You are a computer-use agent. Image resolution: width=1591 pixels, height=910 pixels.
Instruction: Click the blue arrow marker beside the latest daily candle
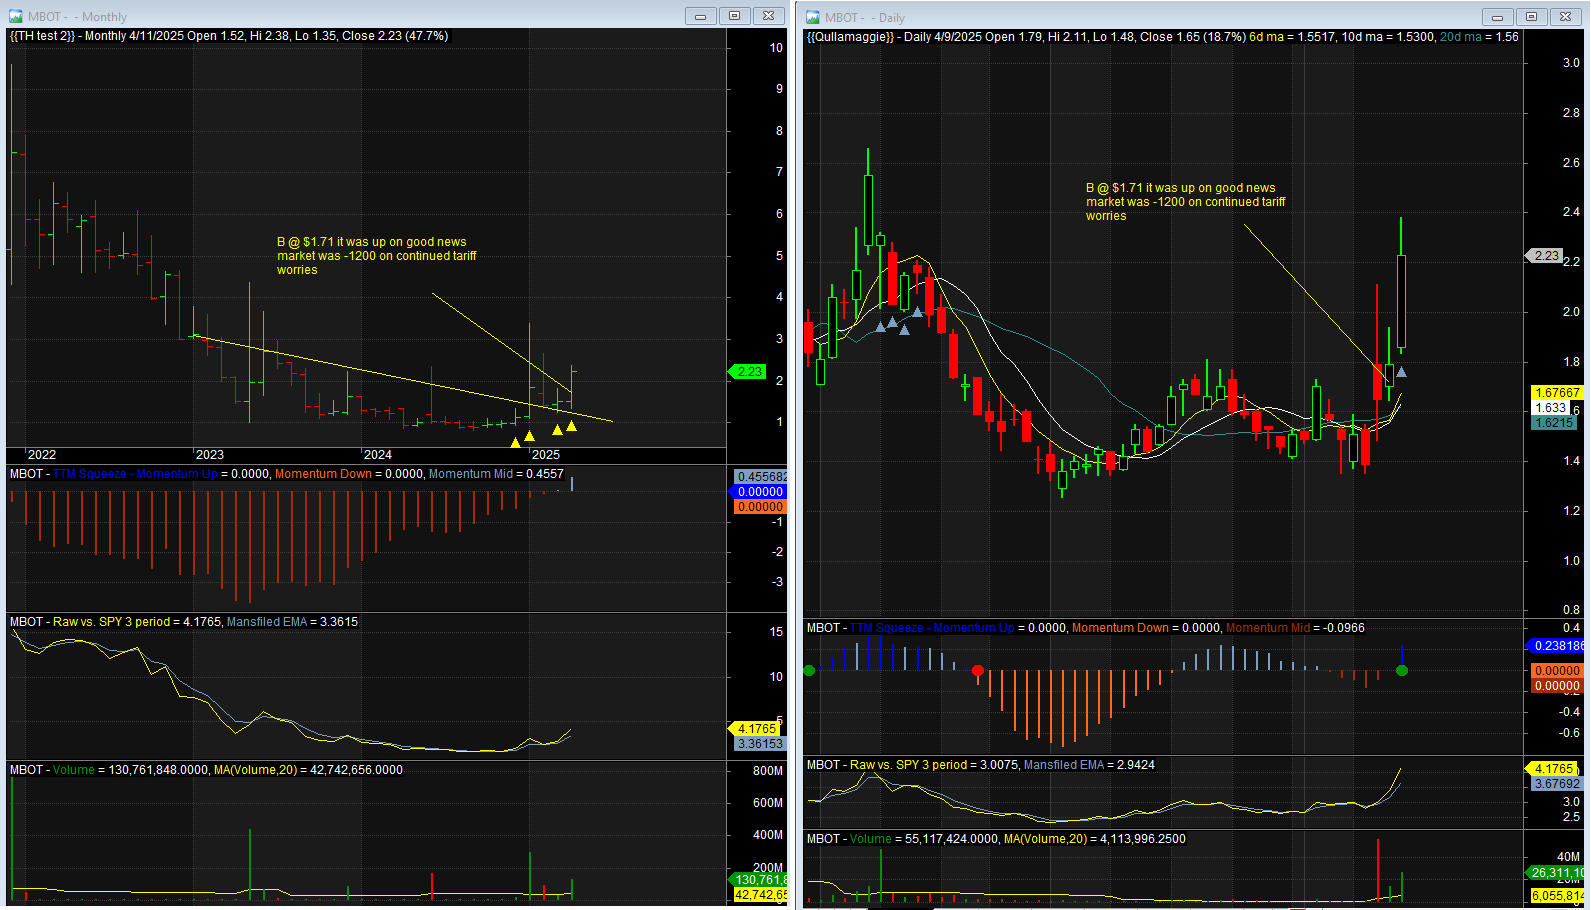[x=1401, y=373]
